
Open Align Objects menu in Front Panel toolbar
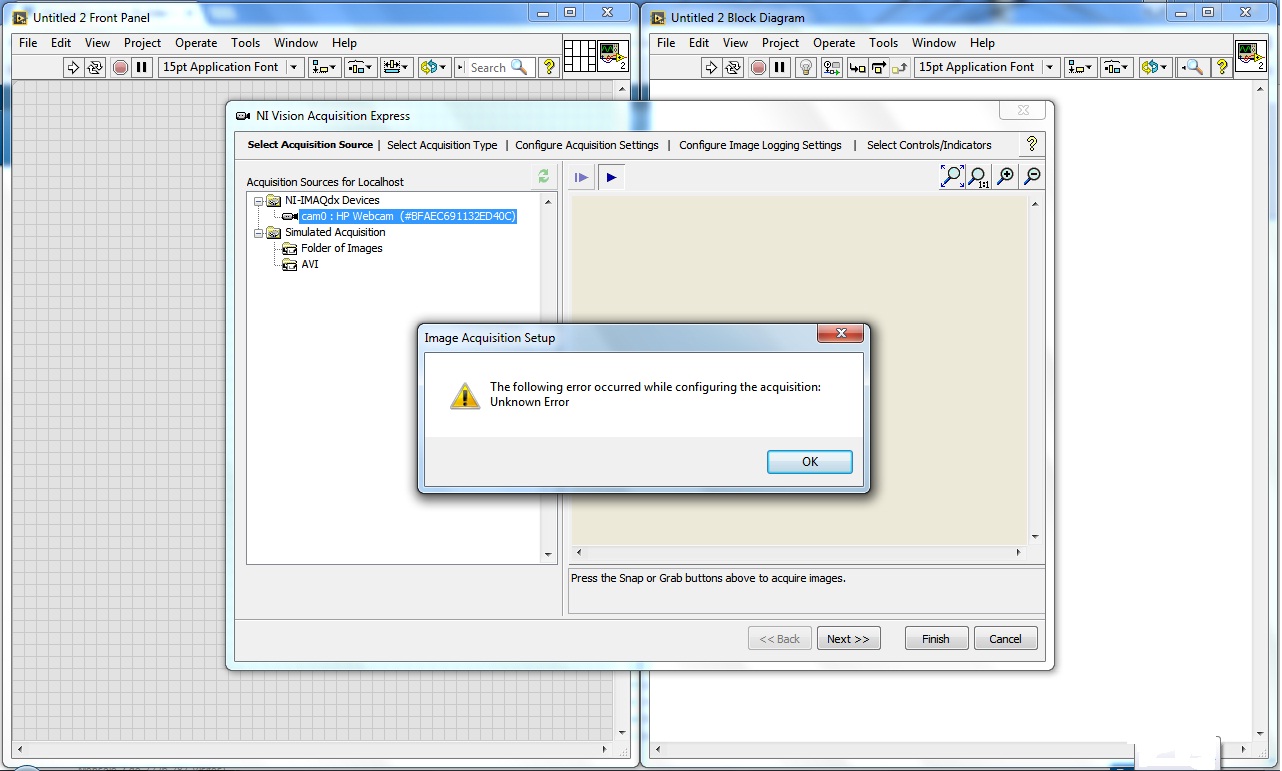click(x=324, y=67)
